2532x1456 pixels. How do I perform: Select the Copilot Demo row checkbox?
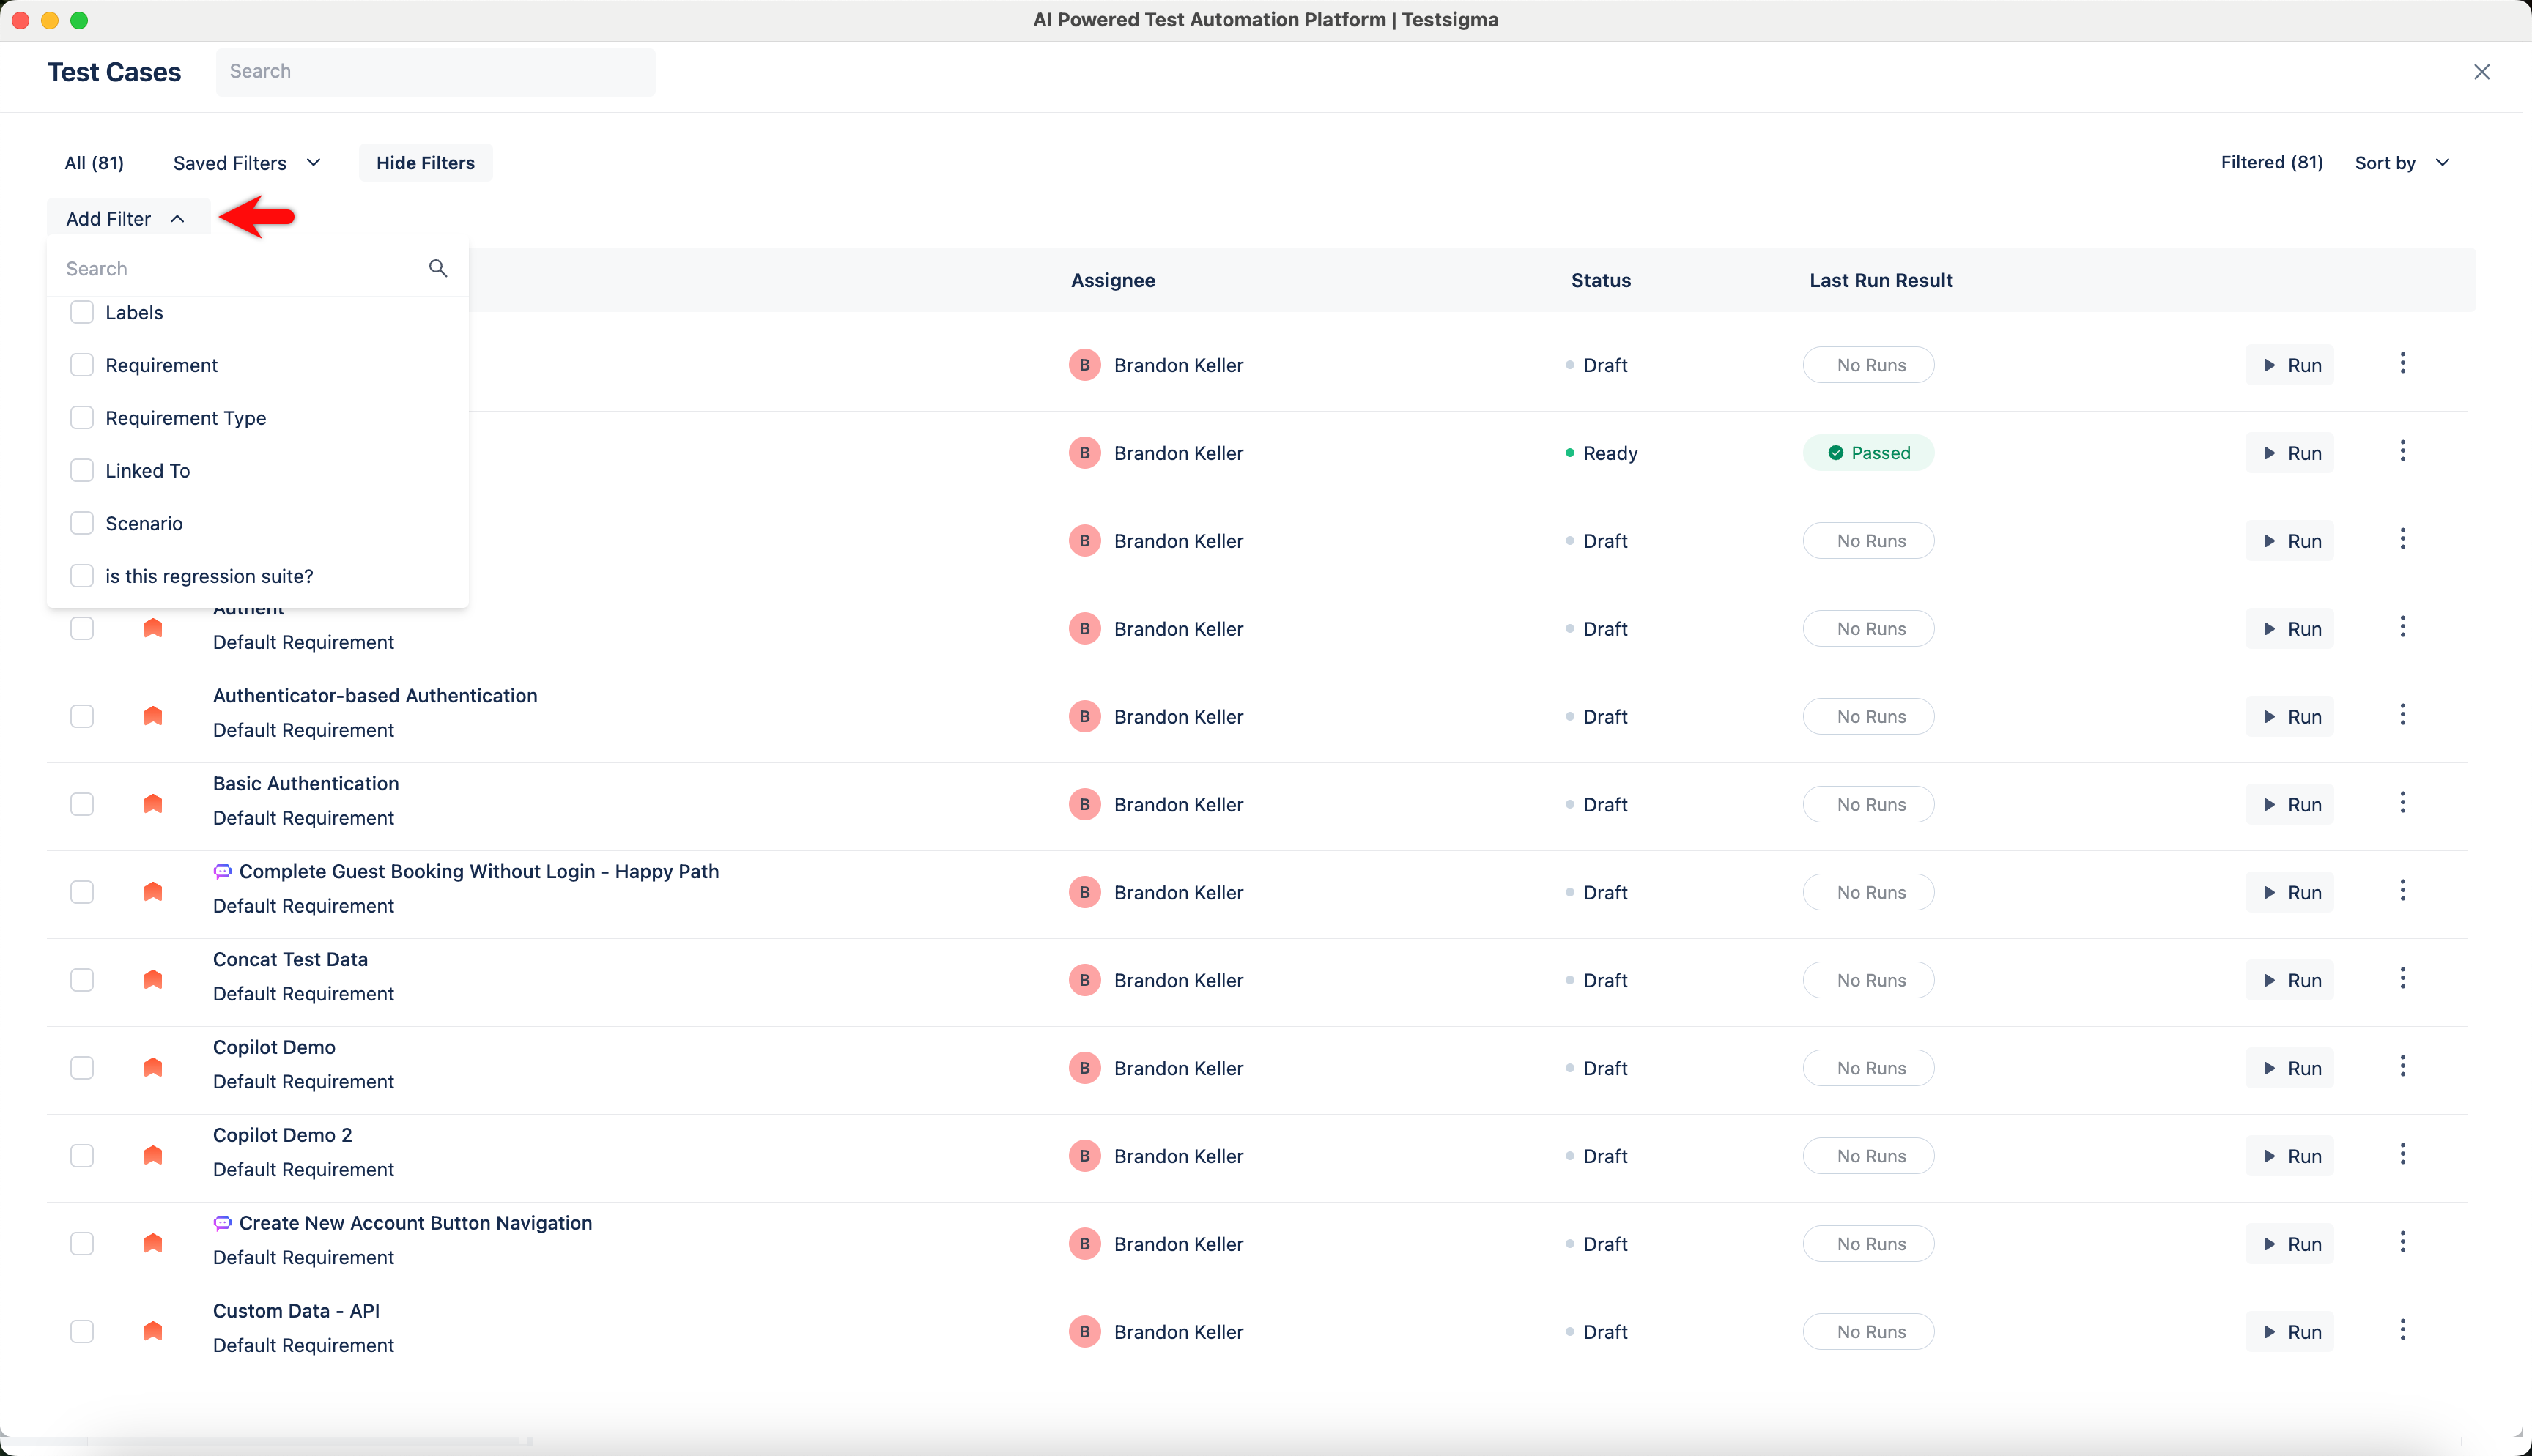82,1067
